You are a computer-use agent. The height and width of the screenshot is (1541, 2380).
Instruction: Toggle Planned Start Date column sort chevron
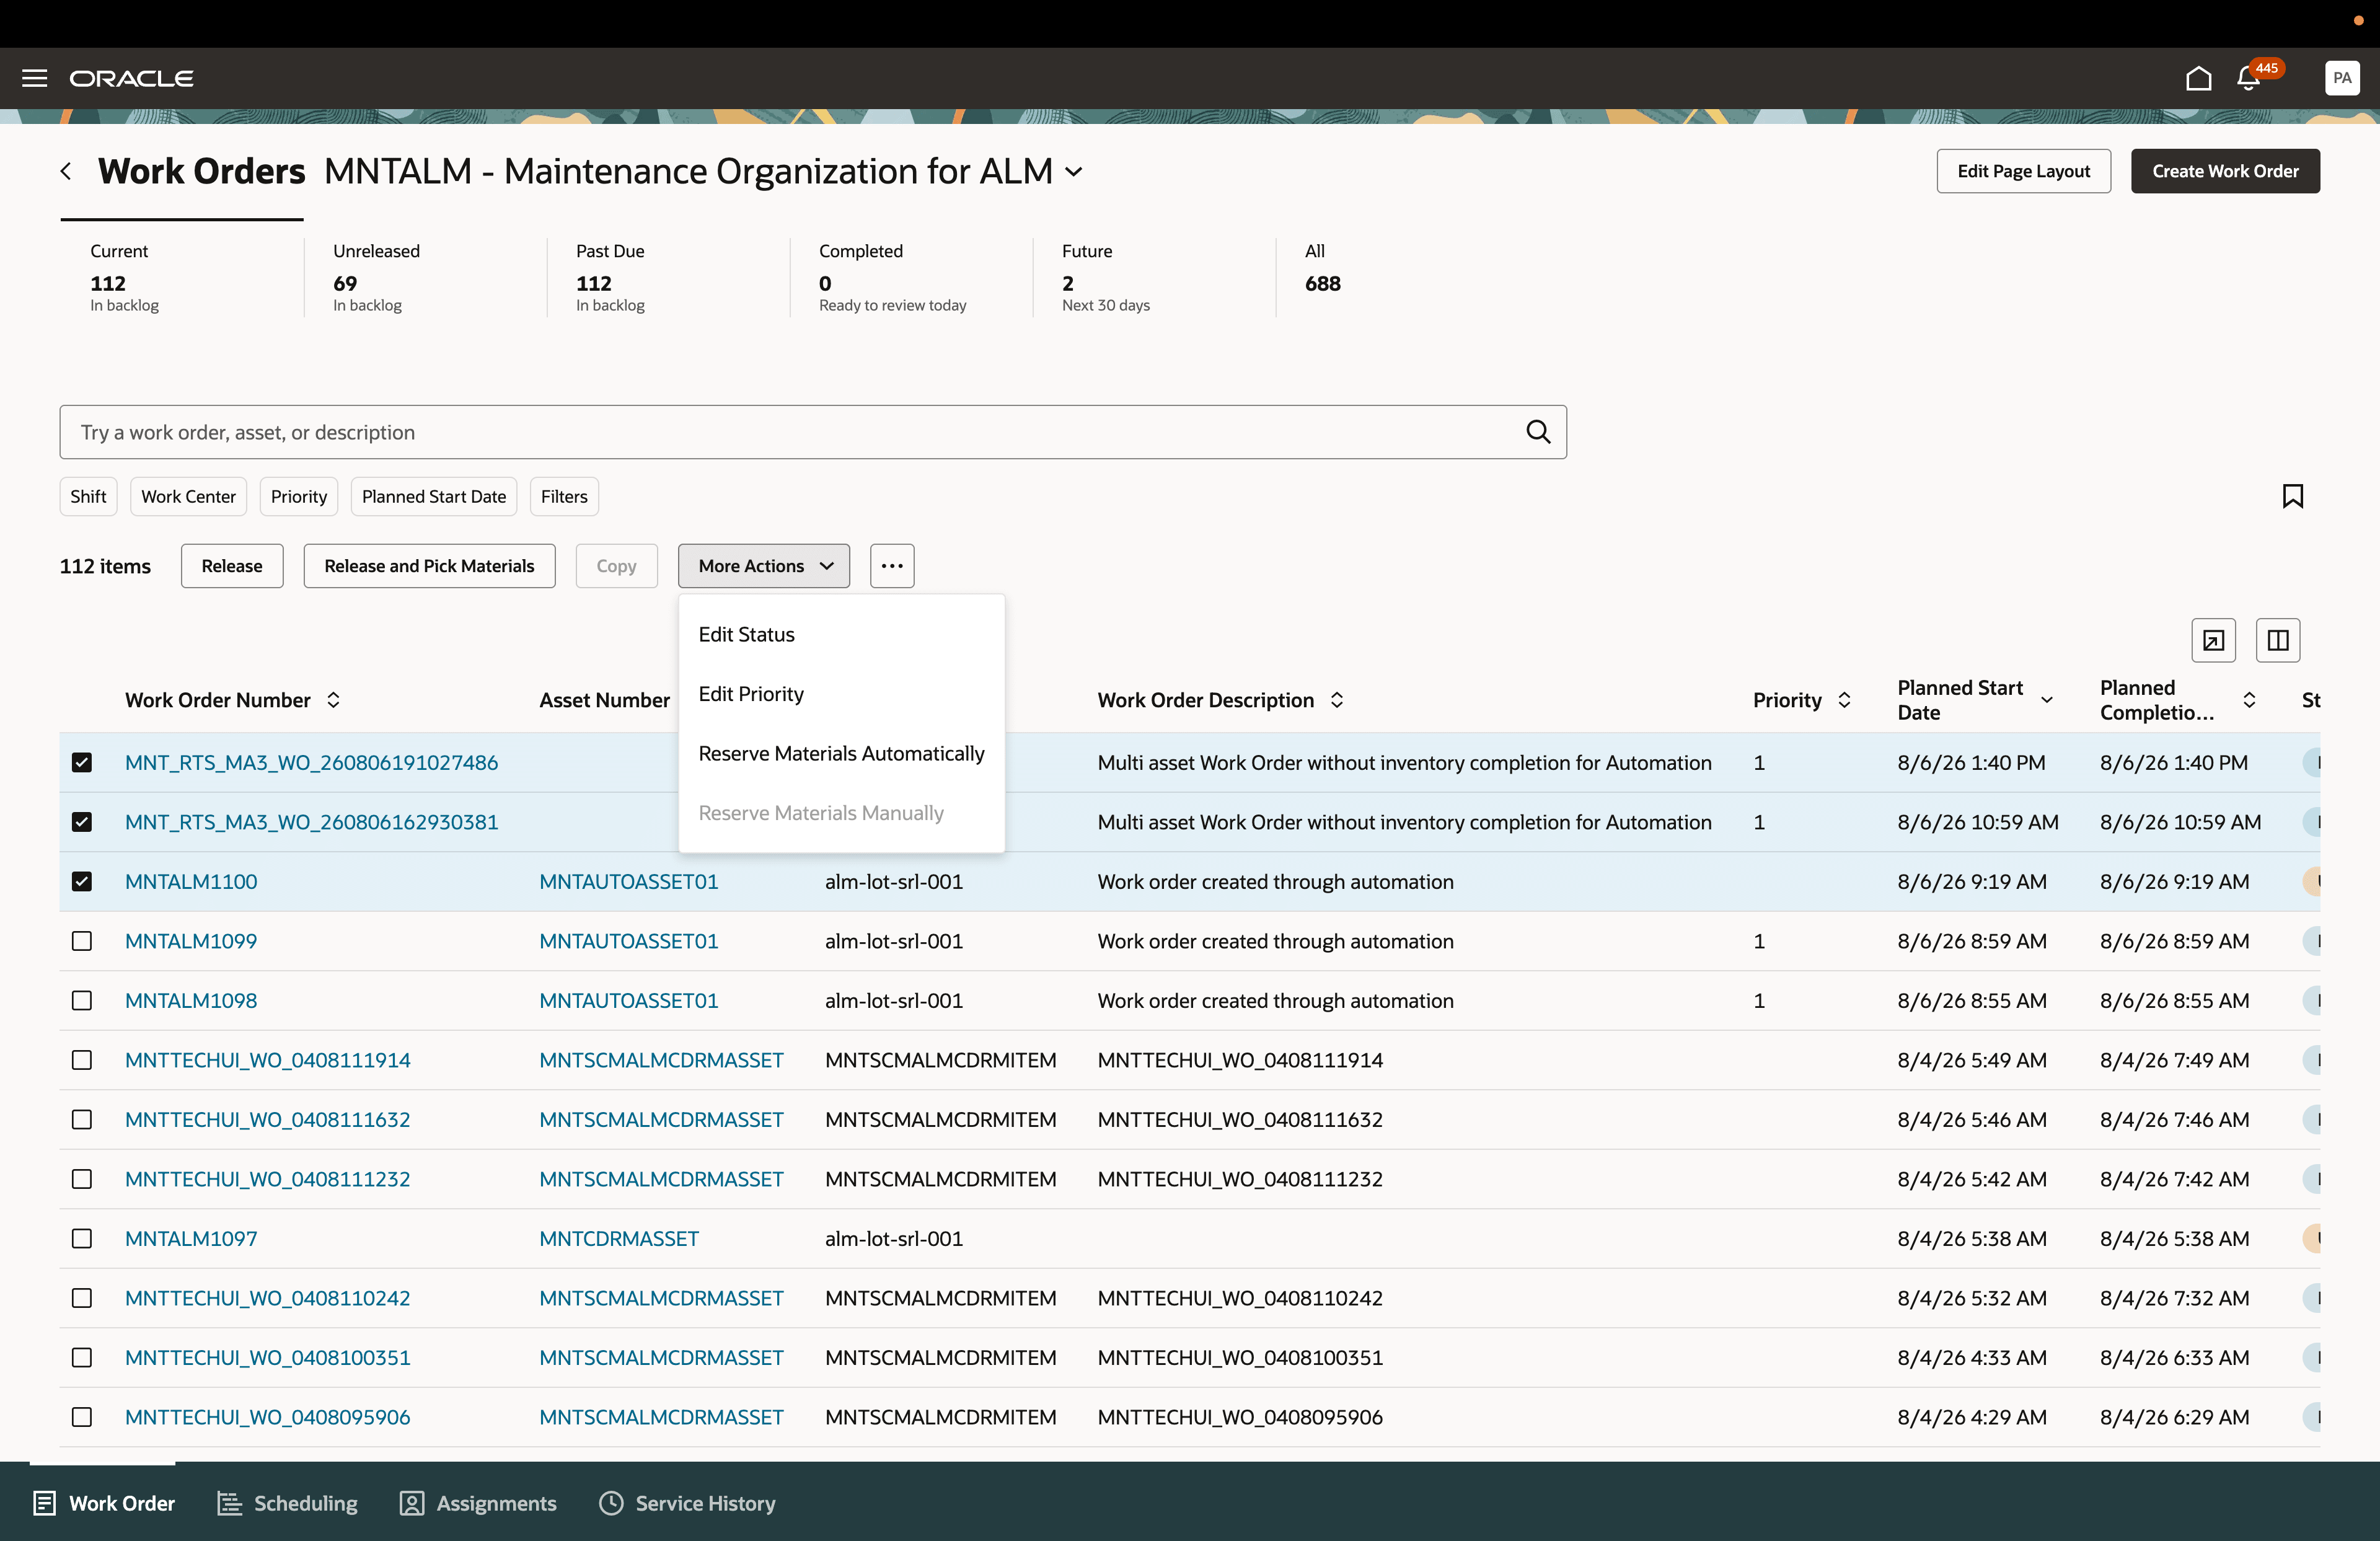pos(2047,700)
